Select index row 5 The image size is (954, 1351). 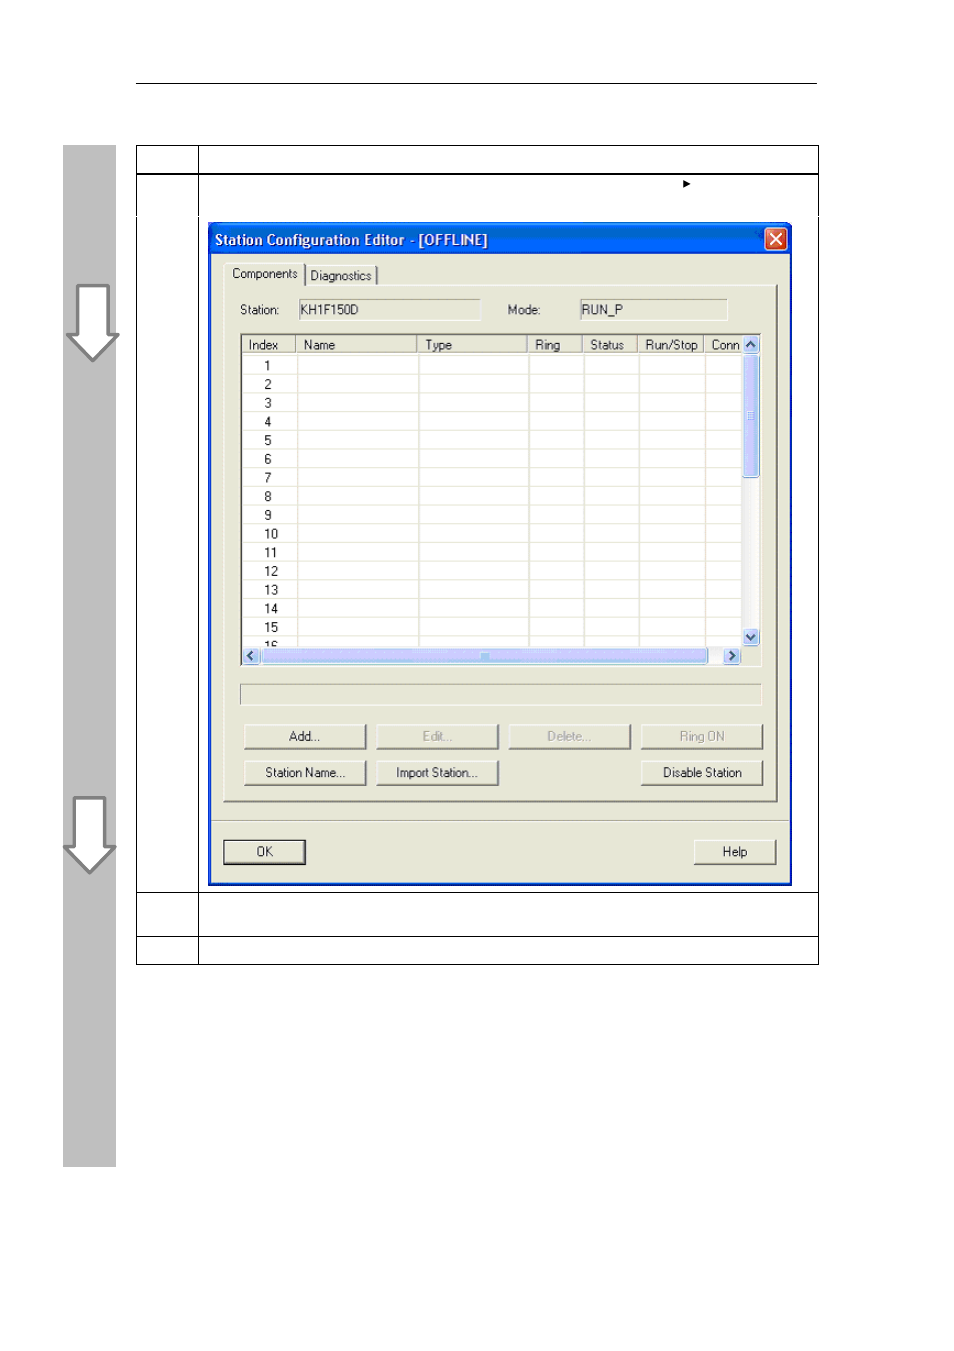pyautogui.click(x=492, y=441)
